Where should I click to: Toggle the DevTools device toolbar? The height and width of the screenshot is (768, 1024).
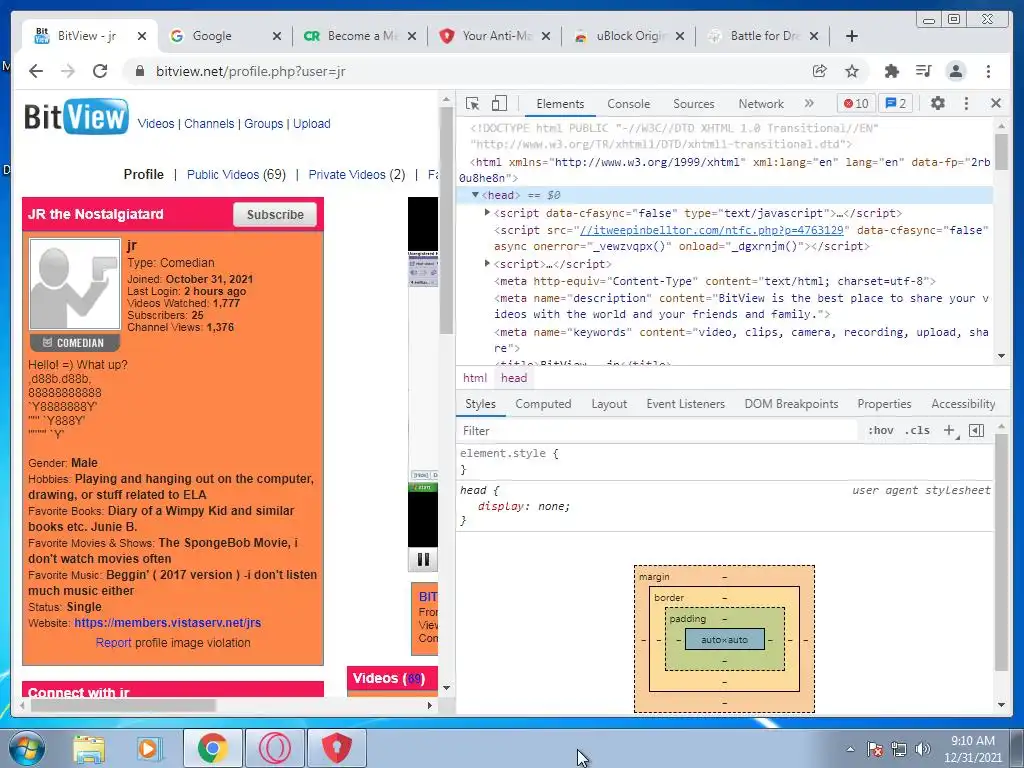tap(499, 103)
